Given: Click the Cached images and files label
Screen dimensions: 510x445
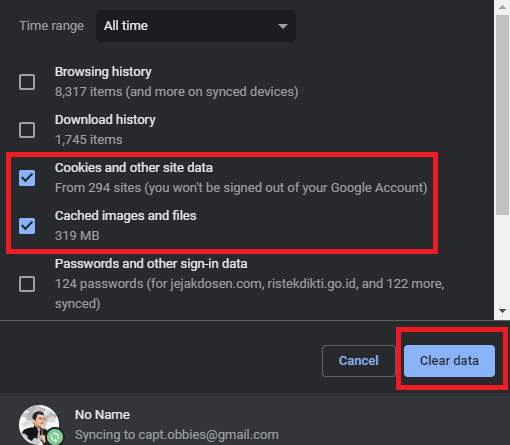Looking at the screenshot, I should tap(126, 216).
